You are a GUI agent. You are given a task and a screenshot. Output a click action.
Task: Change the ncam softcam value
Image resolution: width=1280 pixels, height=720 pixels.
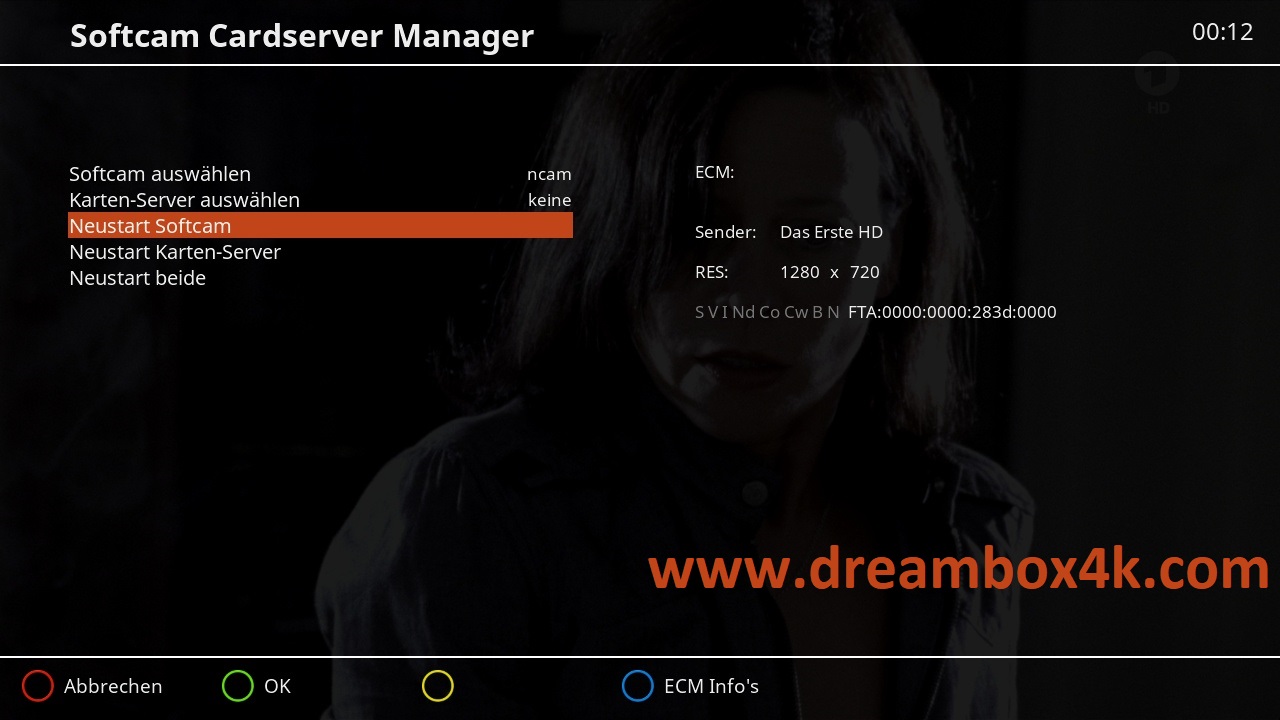[549, 174]
